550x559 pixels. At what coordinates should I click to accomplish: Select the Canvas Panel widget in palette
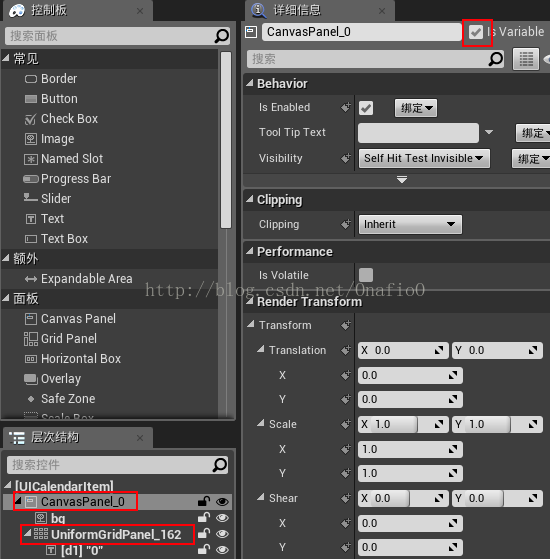[x=70, y=318]
